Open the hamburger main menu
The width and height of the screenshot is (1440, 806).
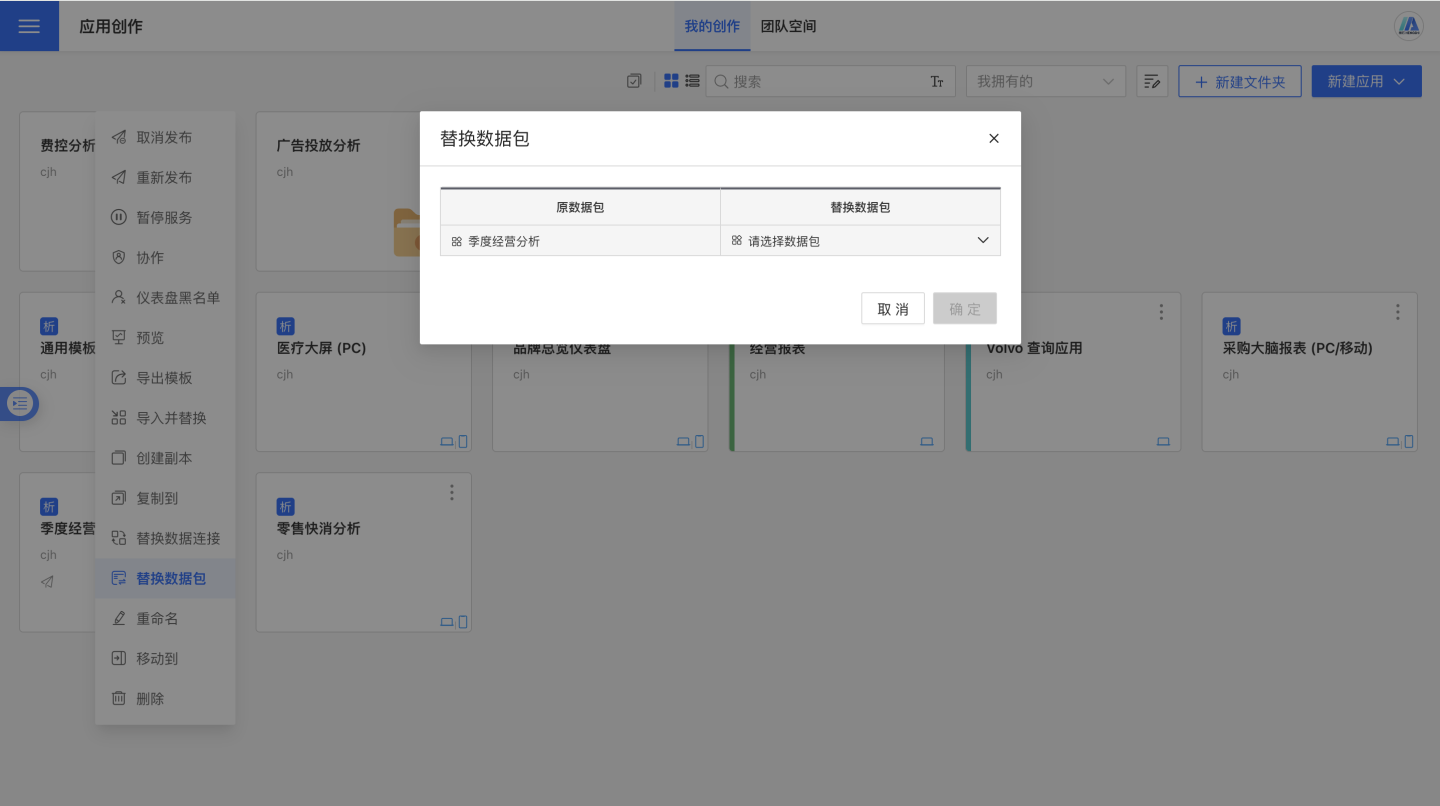(x=29, y=26)
